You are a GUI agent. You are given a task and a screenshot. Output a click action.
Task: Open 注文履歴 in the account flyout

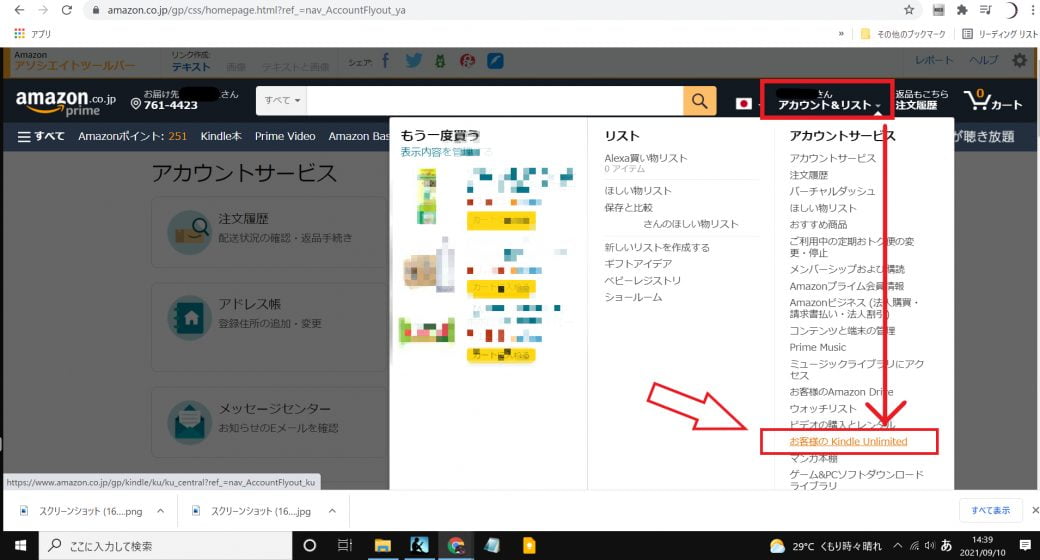pos(809,175)
